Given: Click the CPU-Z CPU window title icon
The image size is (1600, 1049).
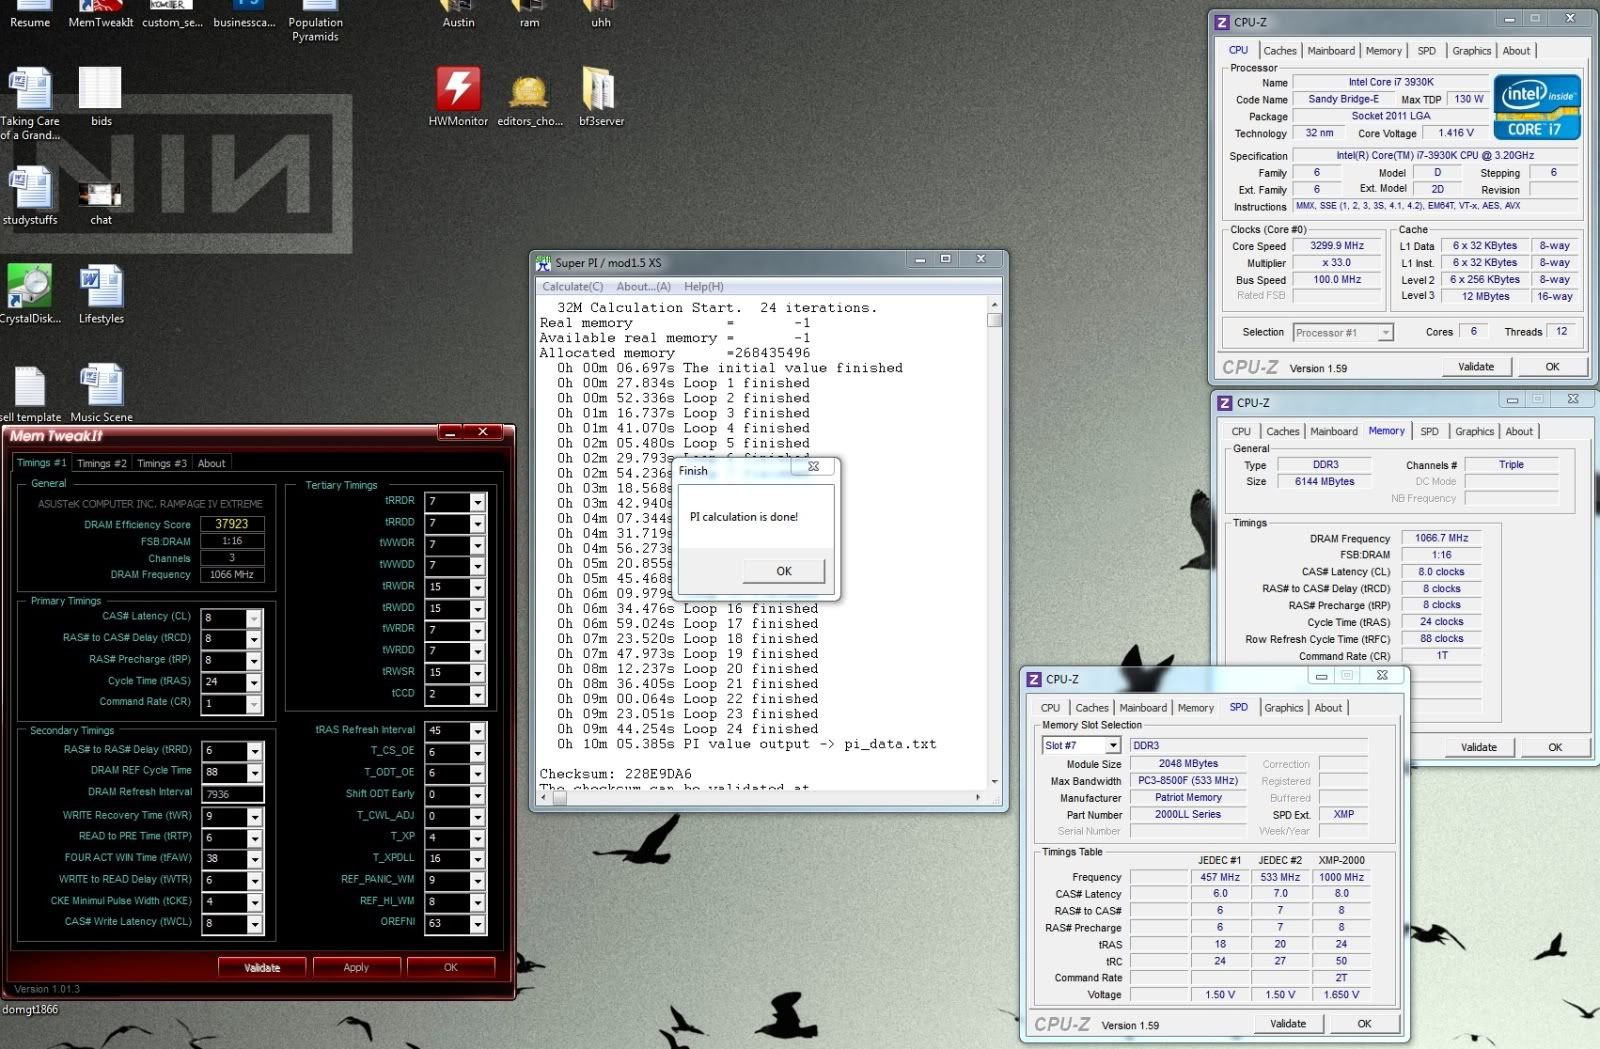Looking at the screenshot, I should [1221, 22].
